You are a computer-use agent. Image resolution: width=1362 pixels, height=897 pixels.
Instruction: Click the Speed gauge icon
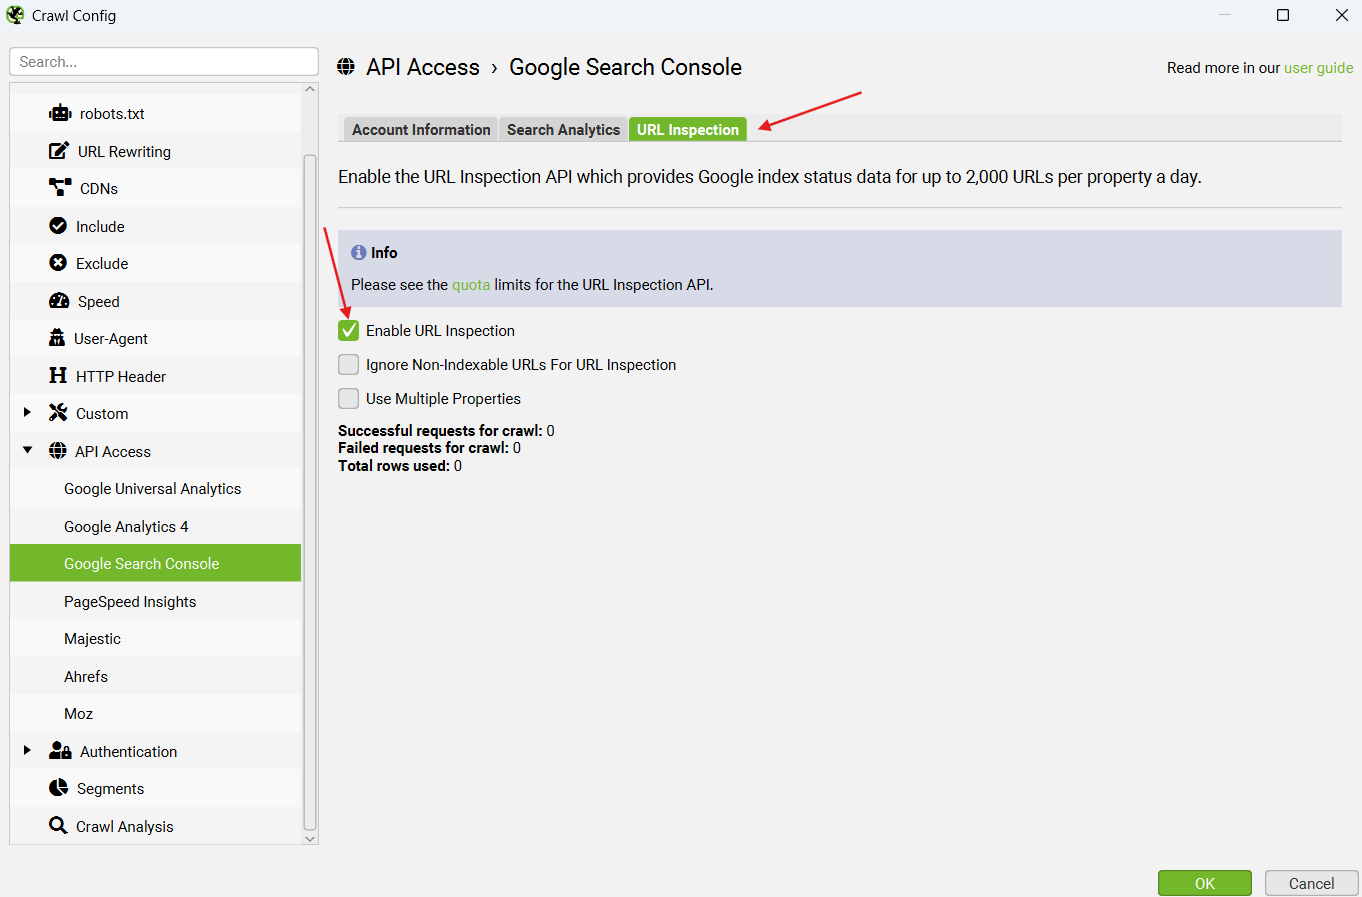pyautogui.click(x=59, y=301)
